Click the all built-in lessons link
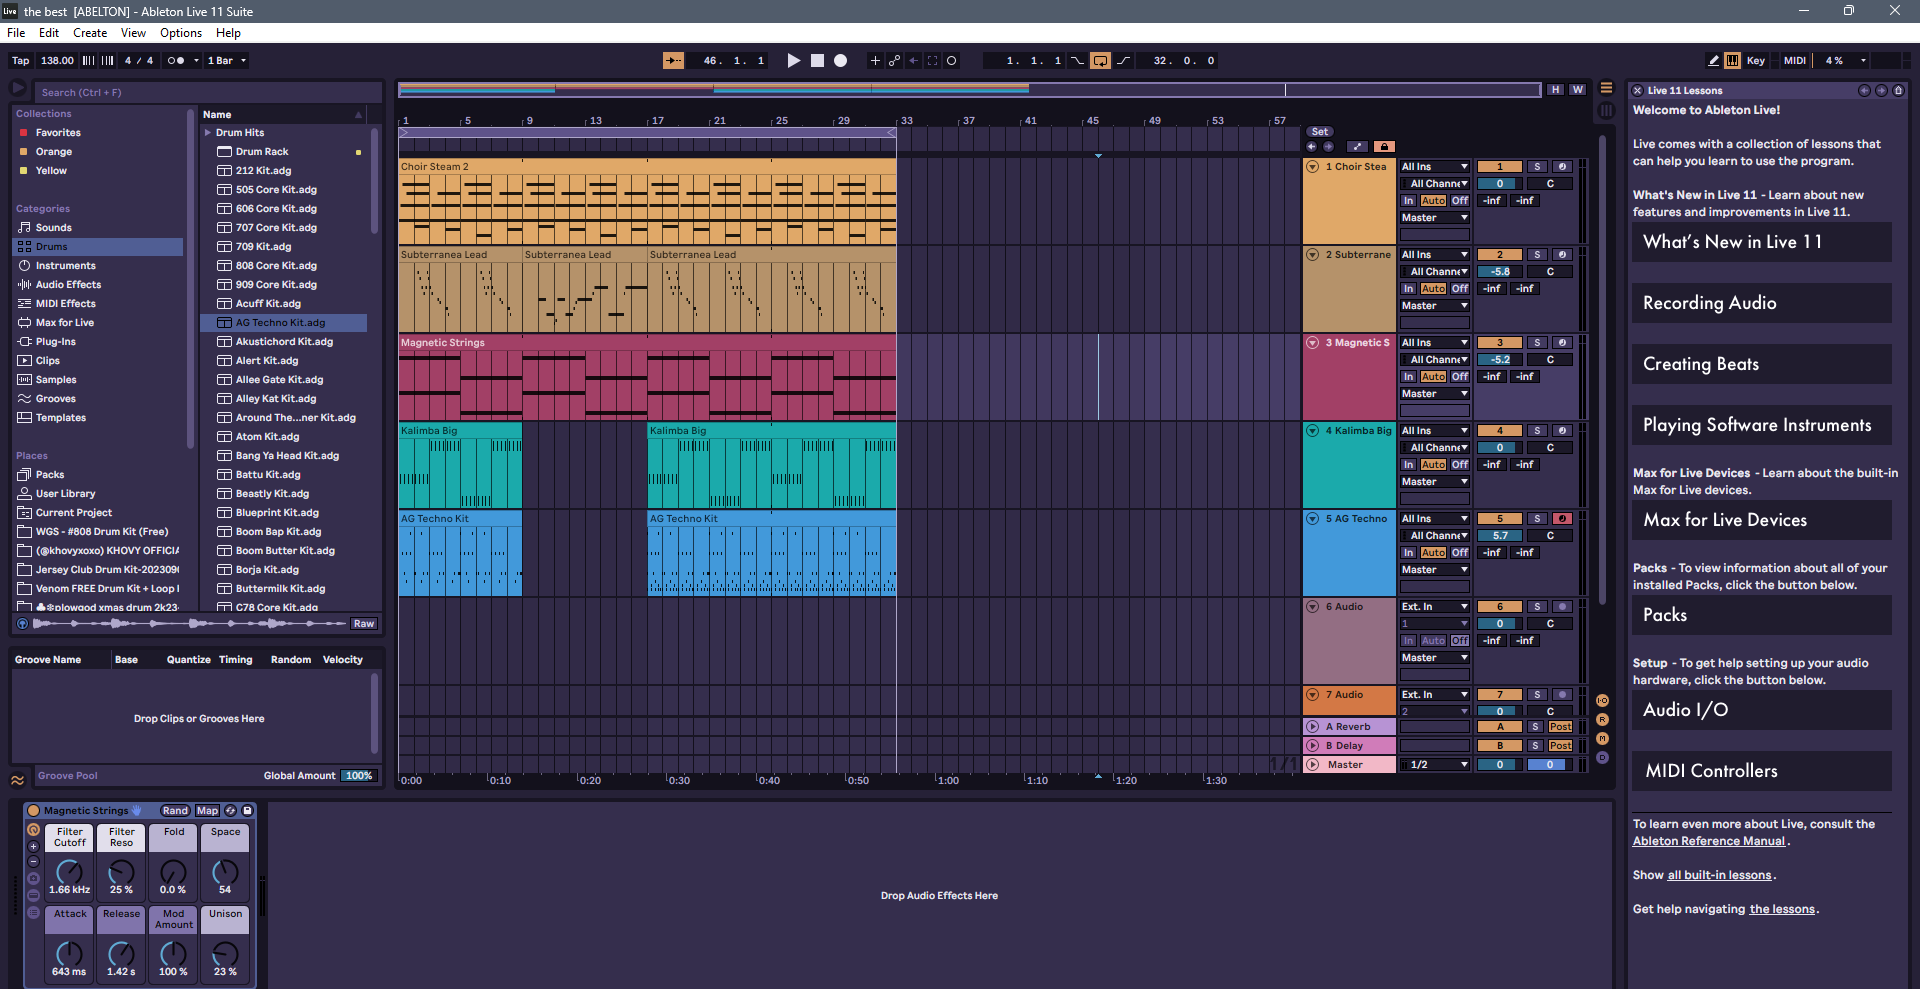Screen dimensions: 1920x989 pyautogui.click(x=1720, y=876)
